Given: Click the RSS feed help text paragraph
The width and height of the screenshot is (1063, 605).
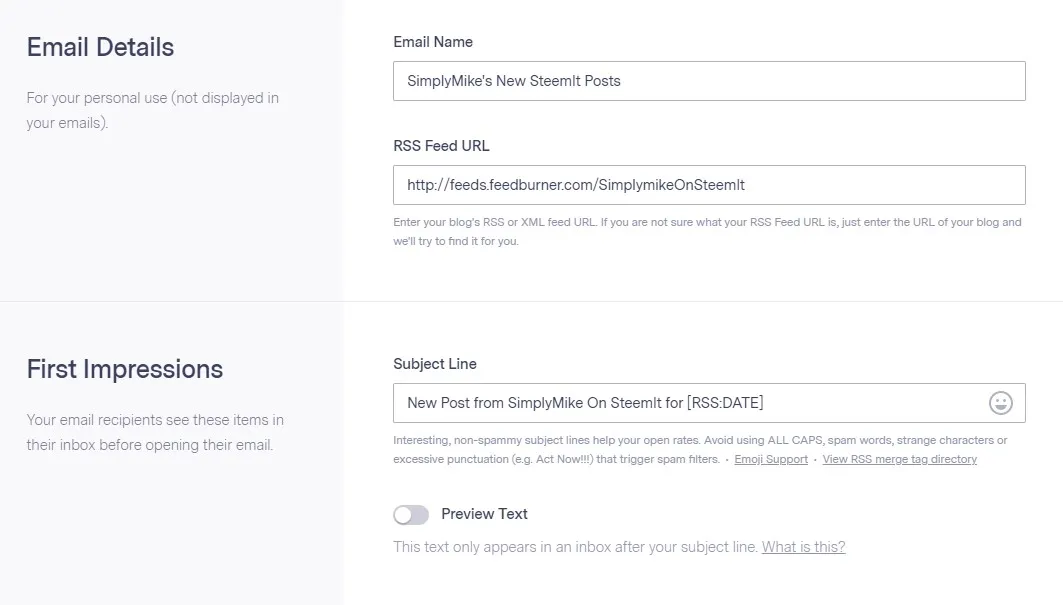Looking at the screenshot, I should [x=707, y=231].
